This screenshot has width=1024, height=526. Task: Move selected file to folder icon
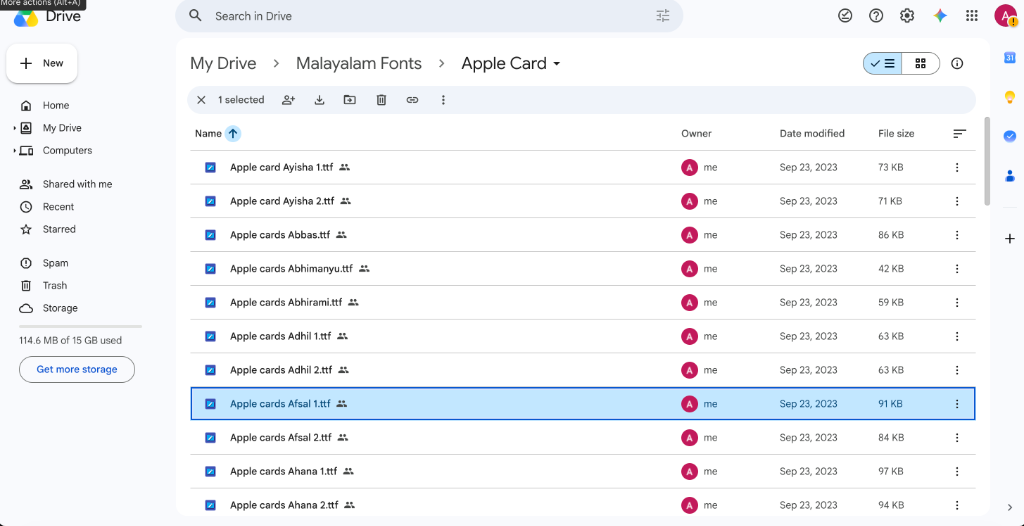(350, 100)
